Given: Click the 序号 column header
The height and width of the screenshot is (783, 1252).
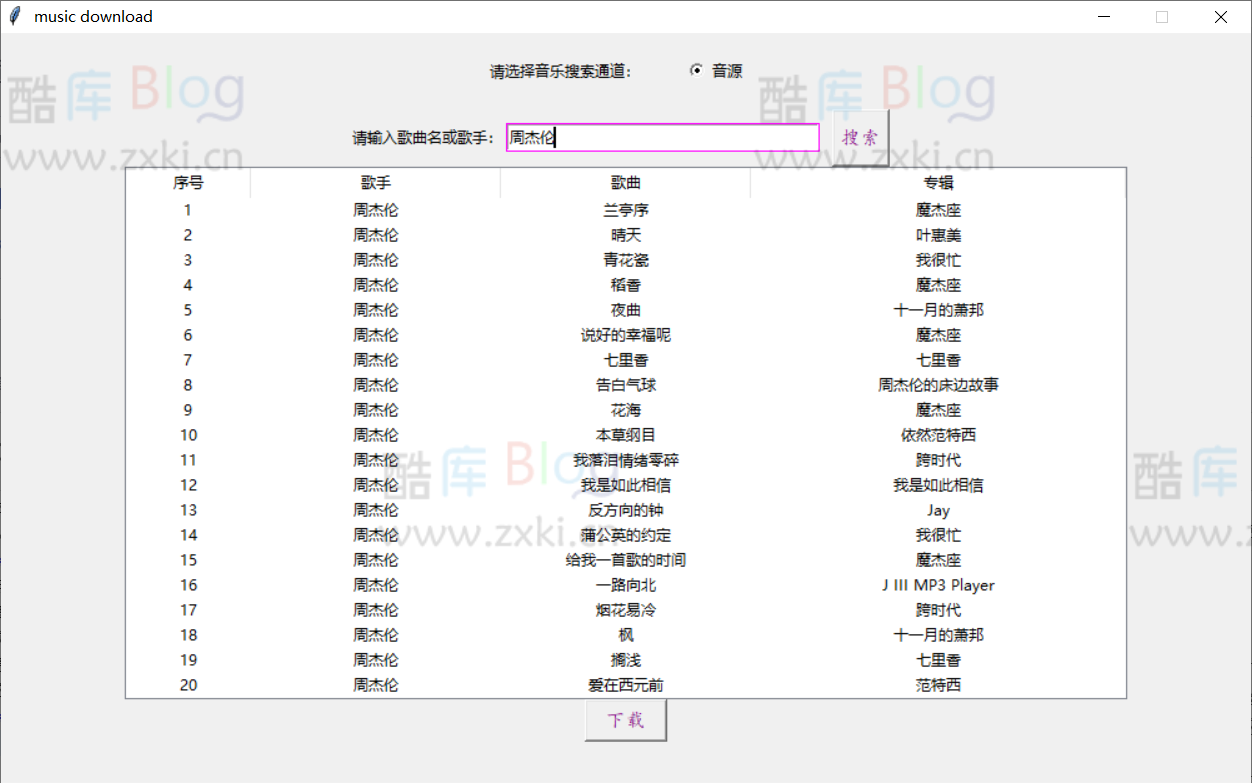Looking at the screenshot, I should 187,182.
